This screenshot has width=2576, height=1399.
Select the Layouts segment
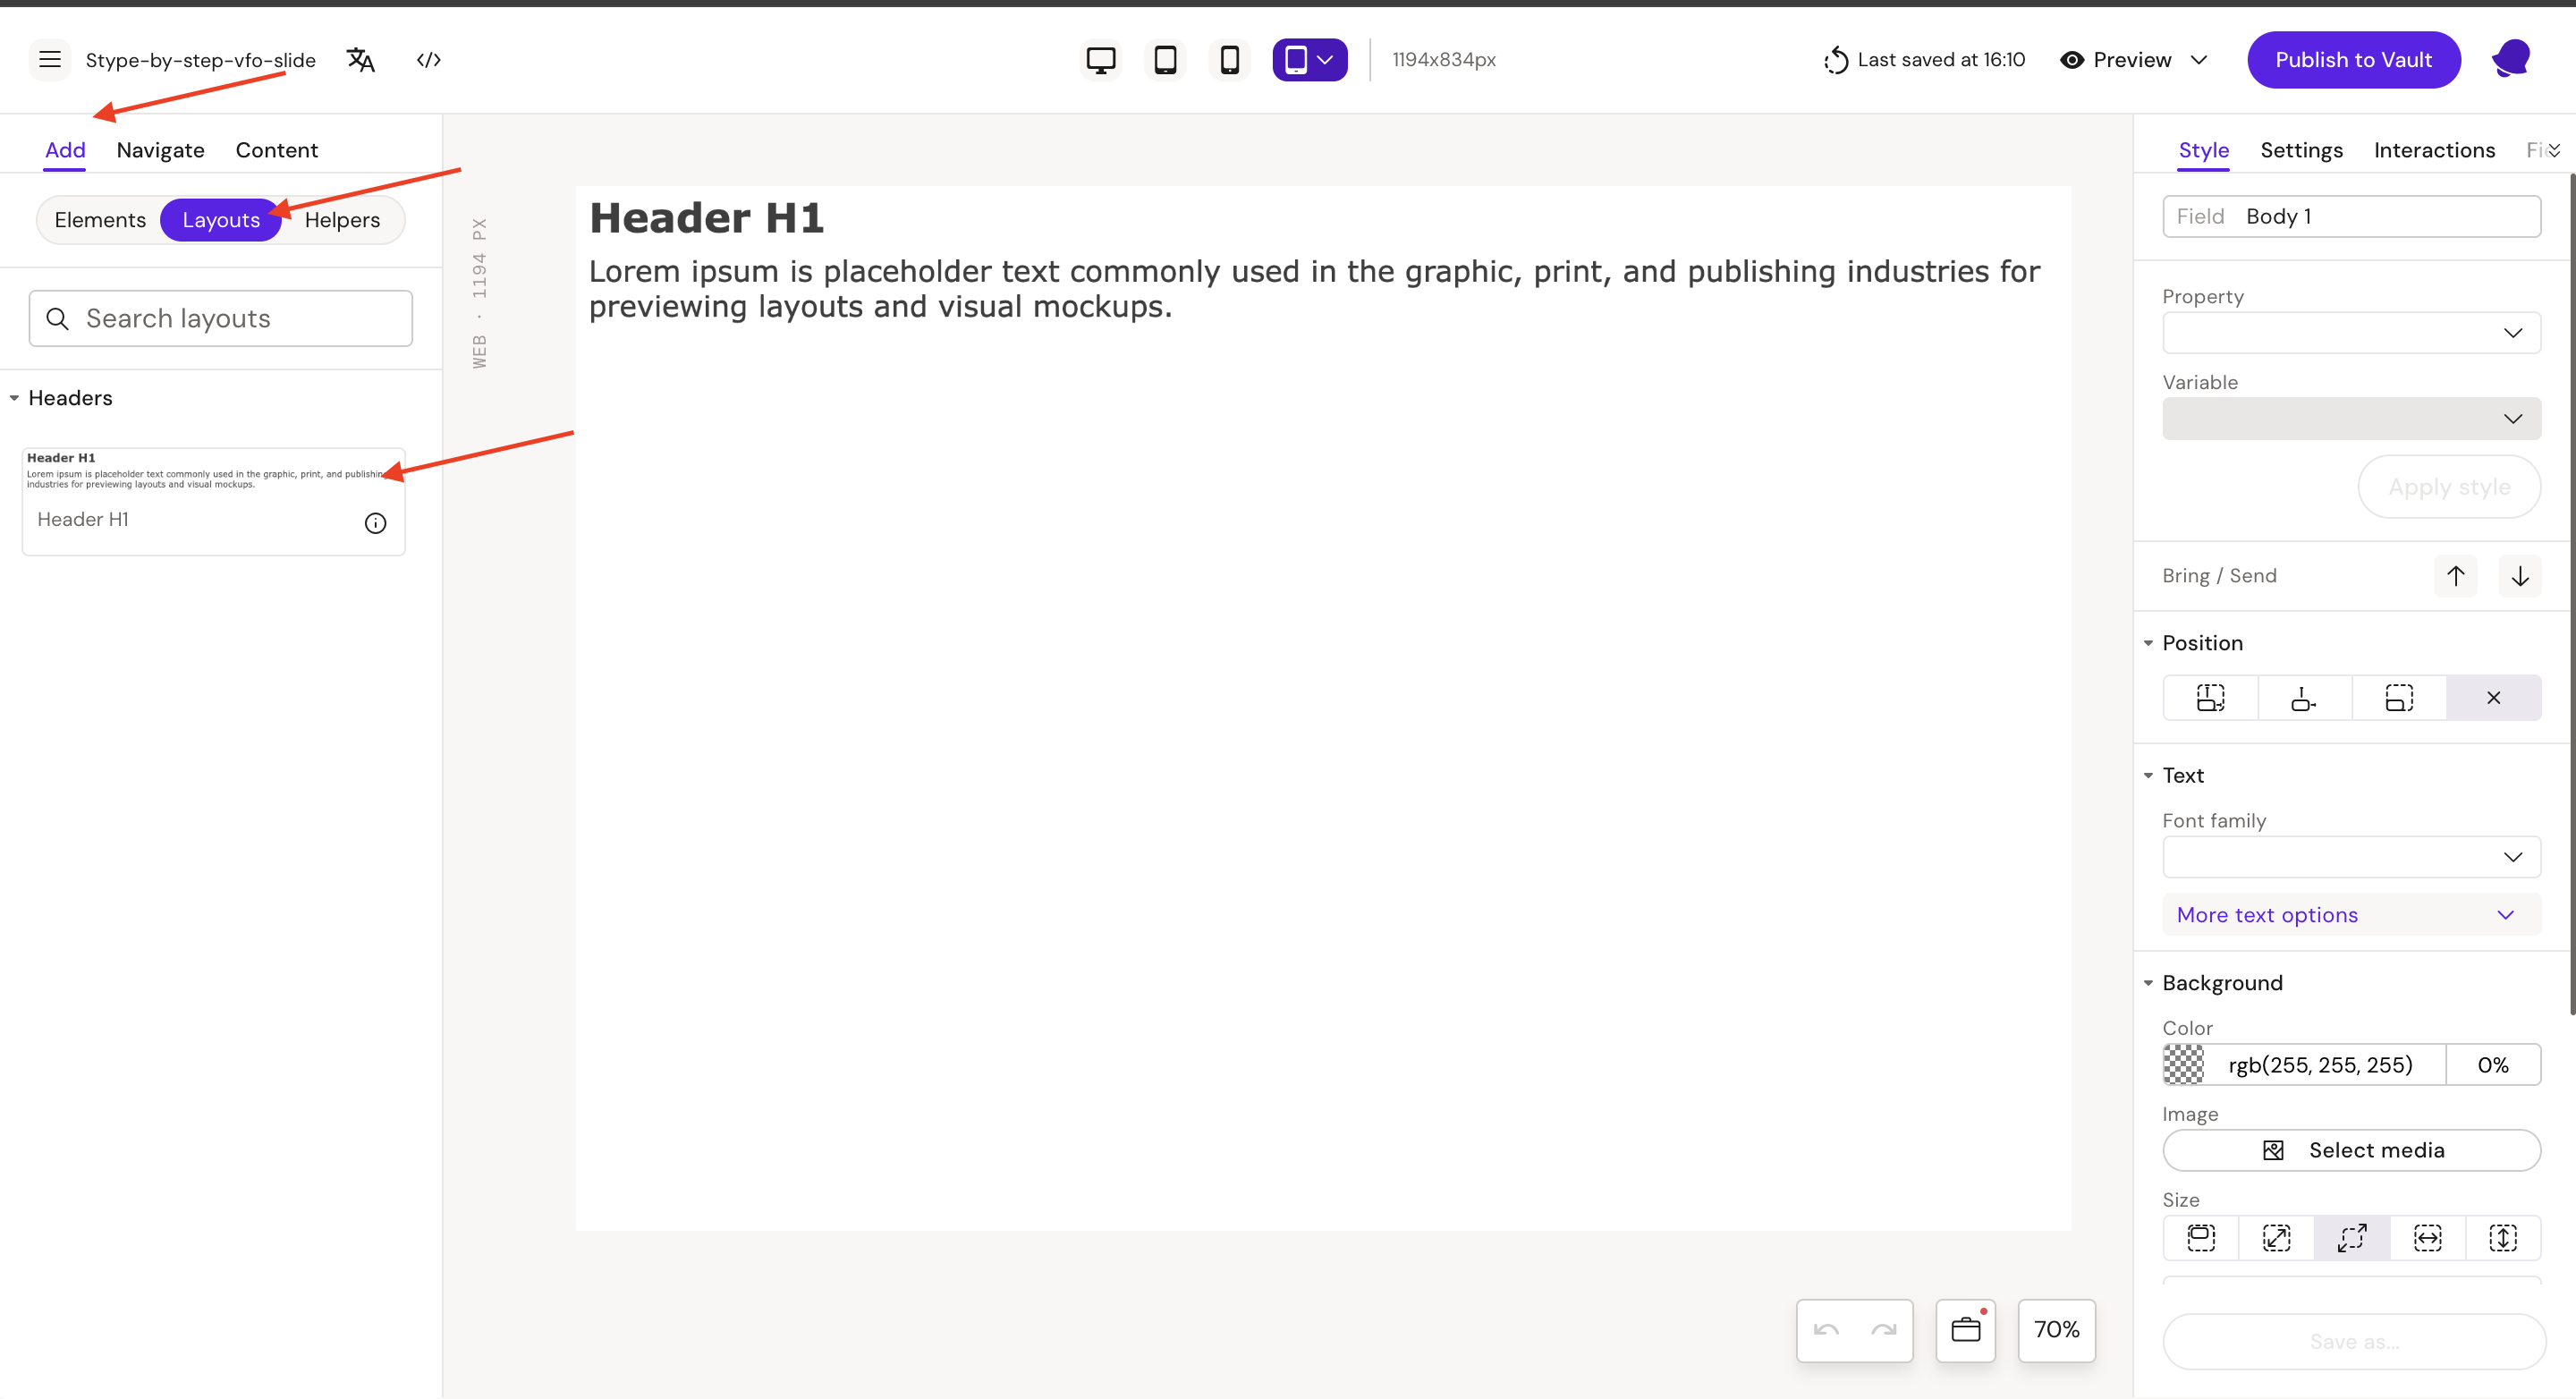221,220
